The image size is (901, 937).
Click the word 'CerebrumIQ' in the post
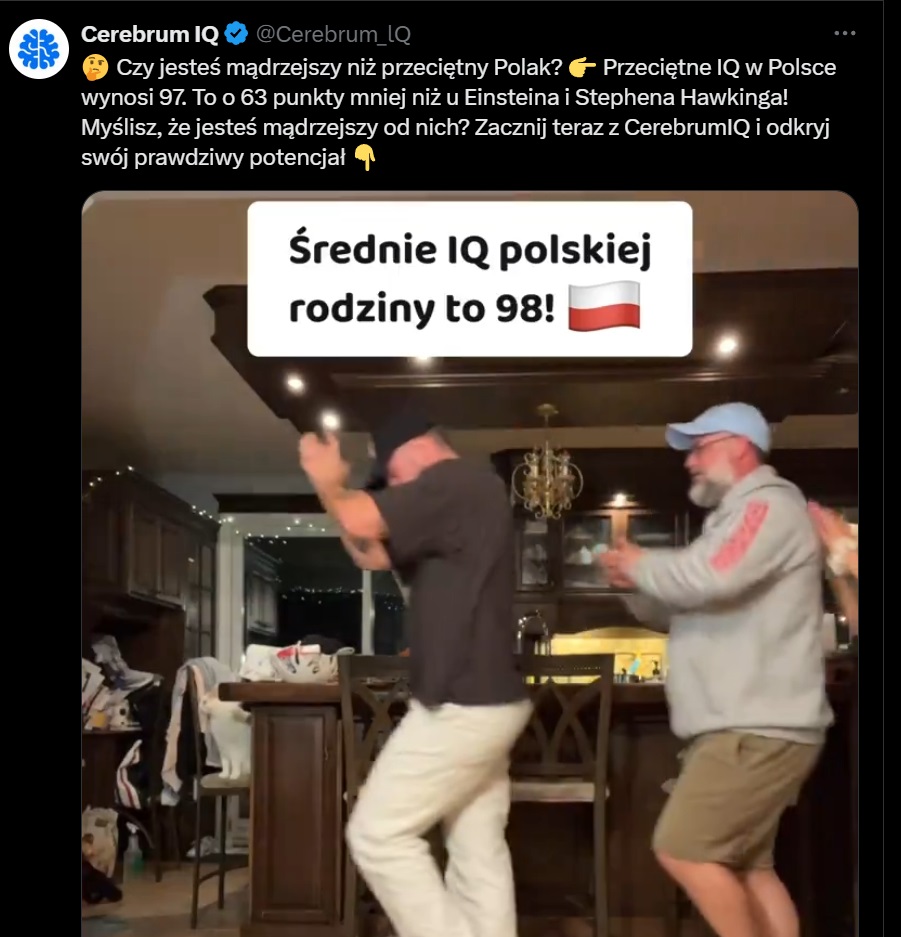(687, 128)
